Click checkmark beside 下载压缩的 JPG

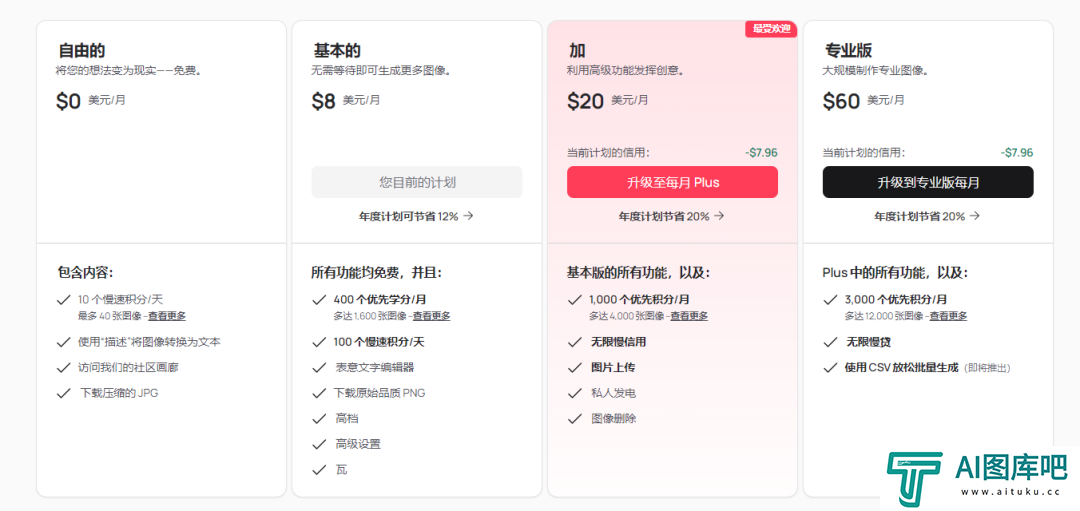click(63, 393)
